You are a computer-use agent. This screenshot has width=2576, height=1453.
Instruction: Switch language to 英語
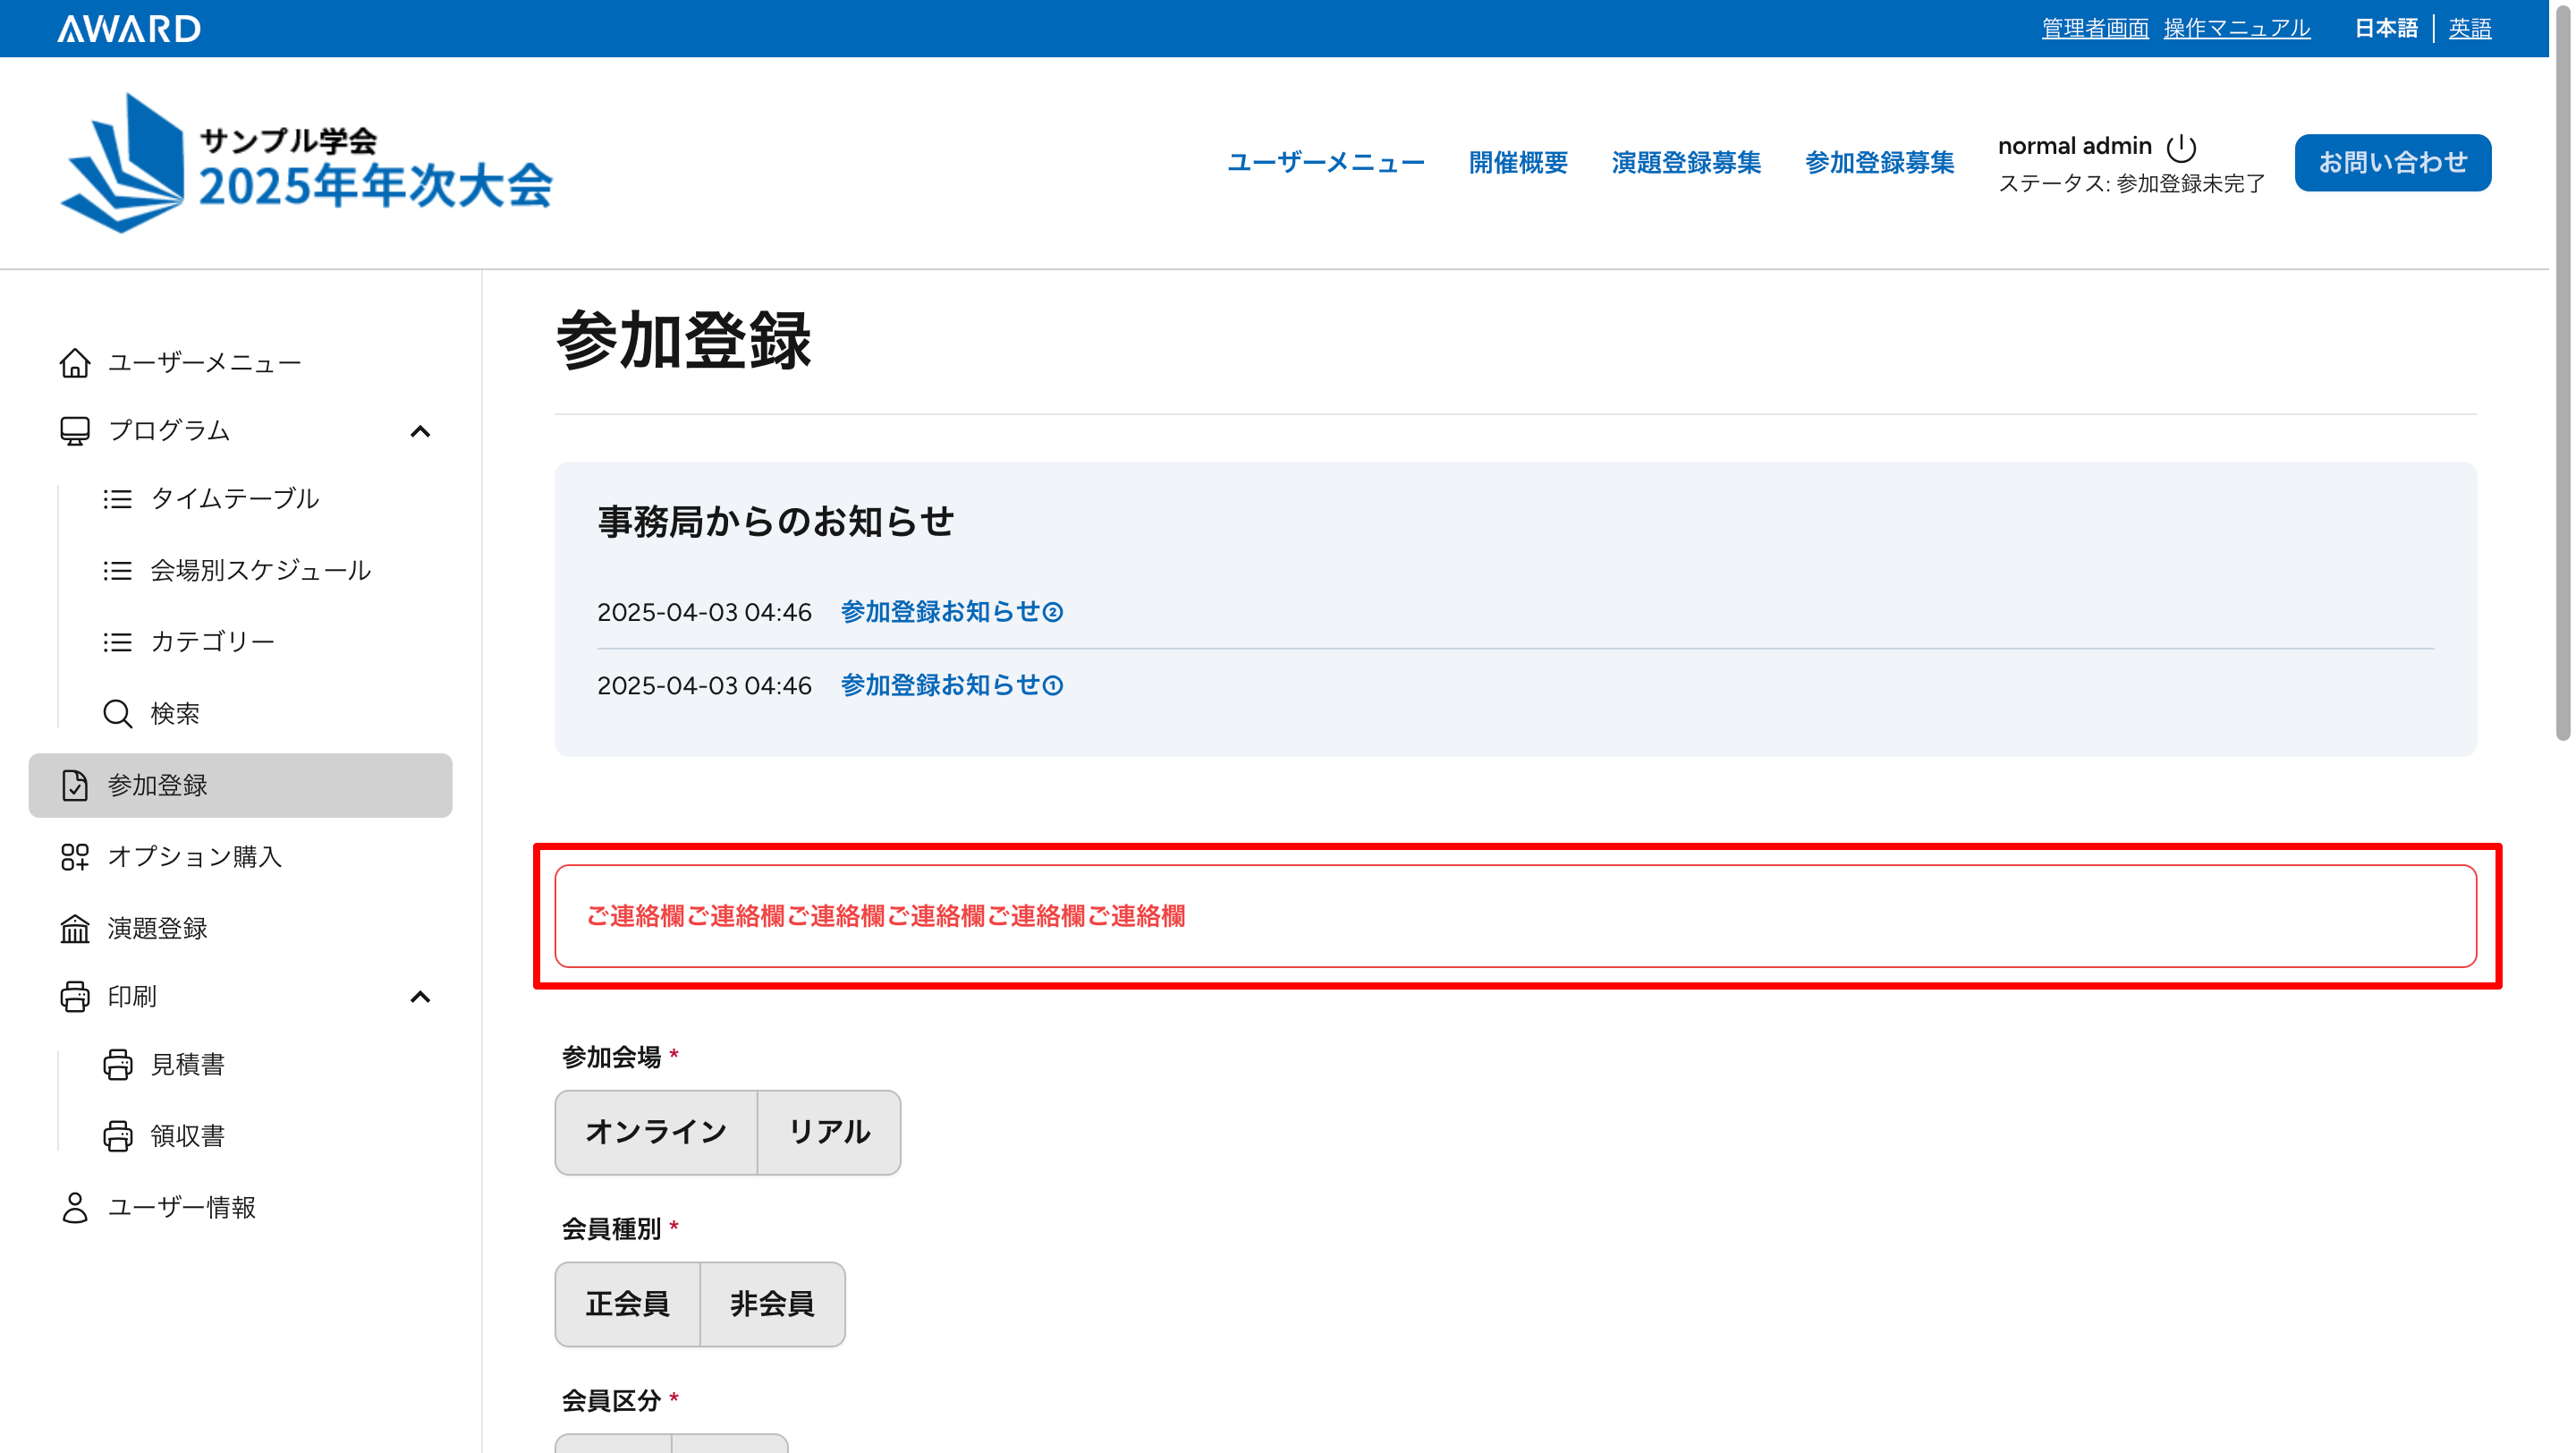click(2469, 28)
